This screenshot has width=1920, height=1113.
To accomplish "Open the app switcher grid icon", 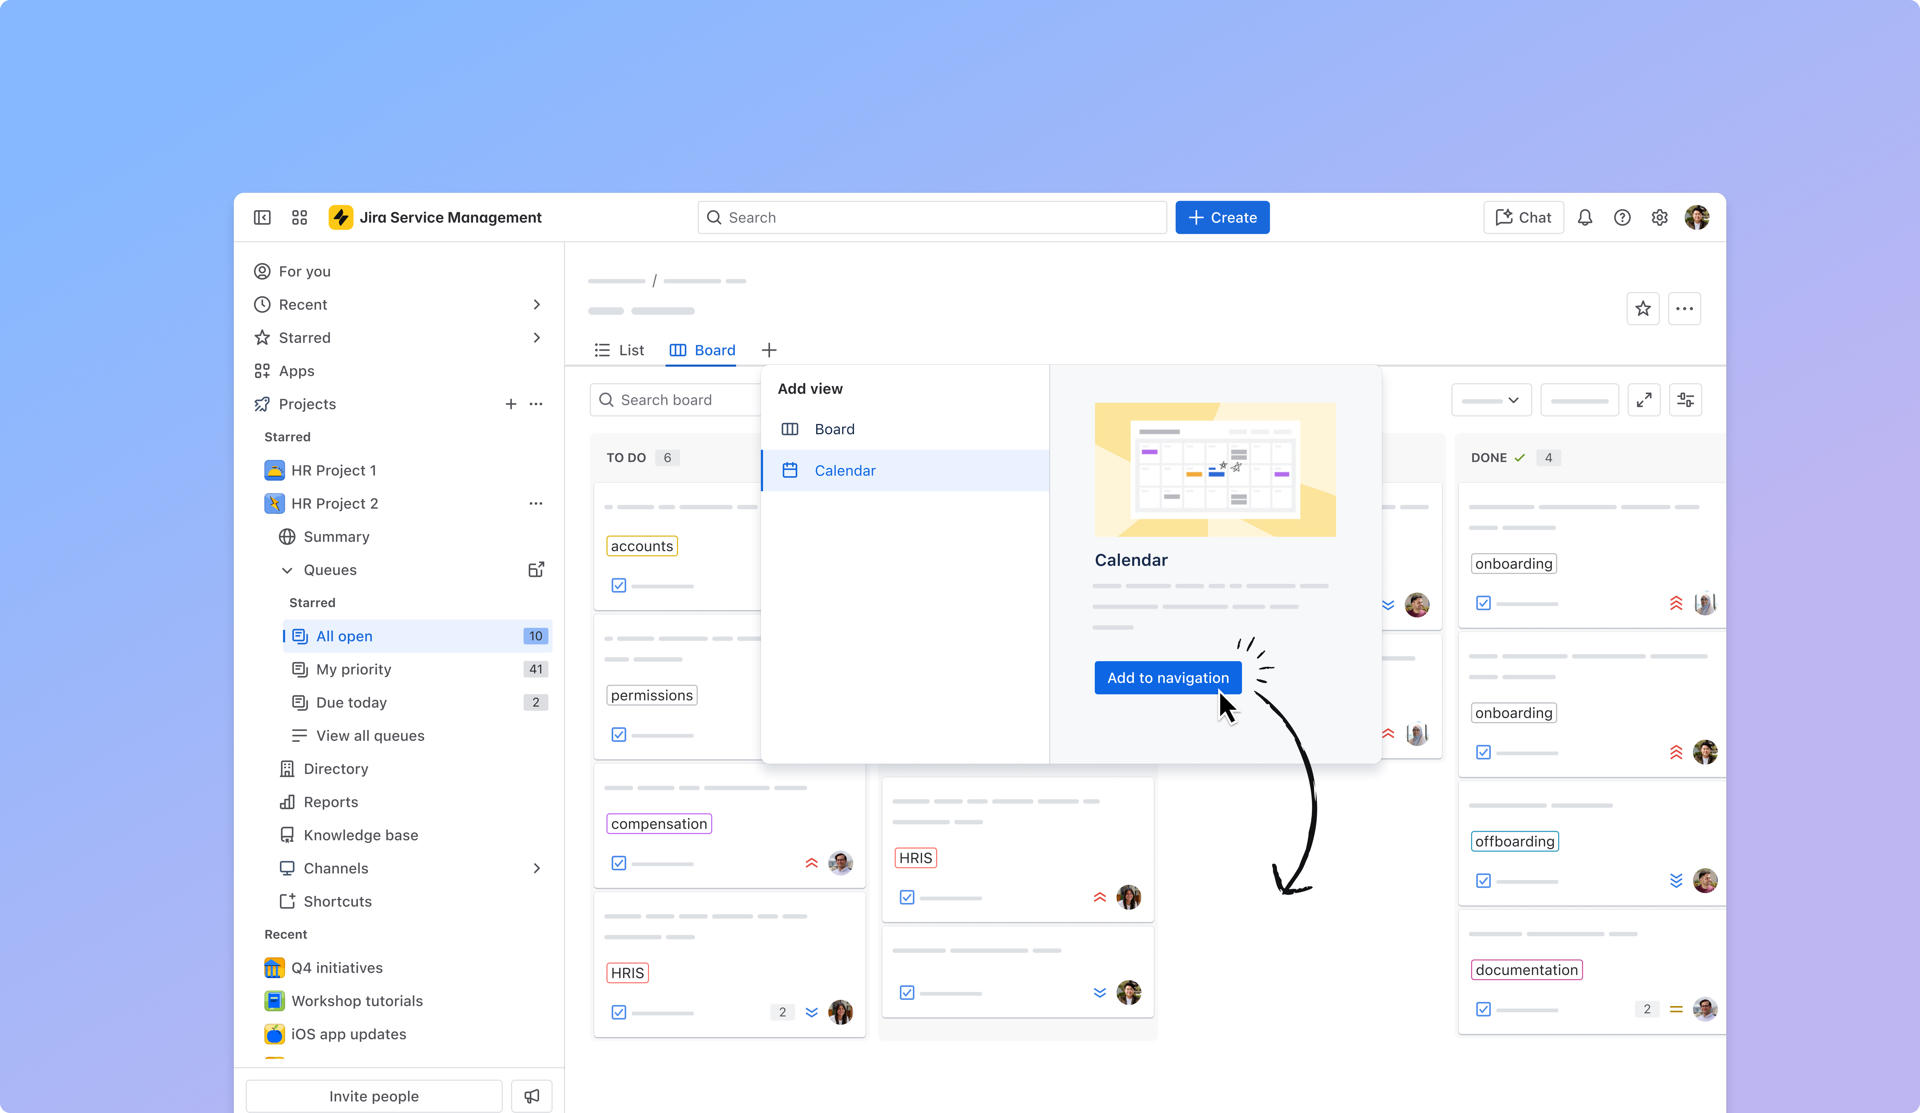I will [x=299, y=217].
